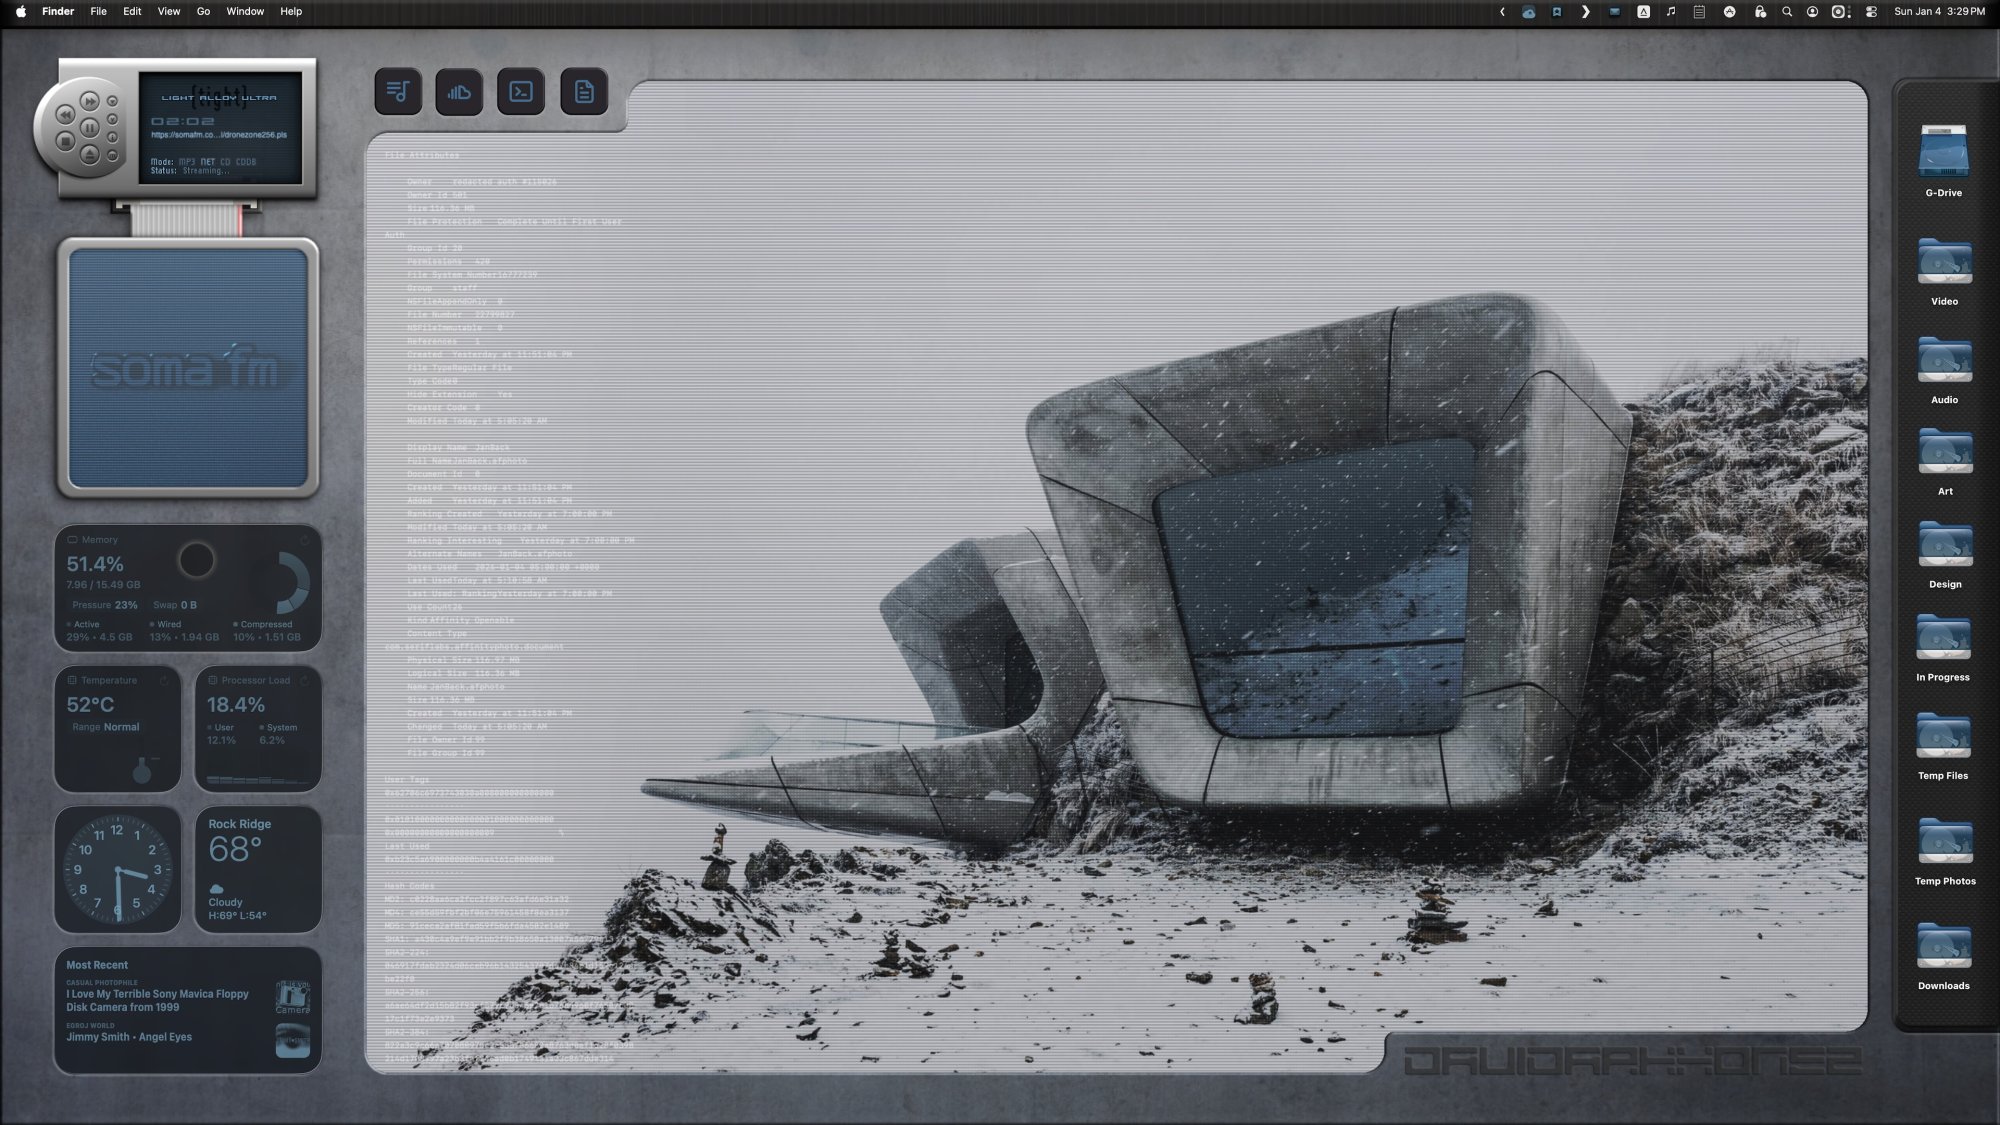Open the document viewer toolbar icon
This screenshot has width=2000, height=1125.
(583, 91)
